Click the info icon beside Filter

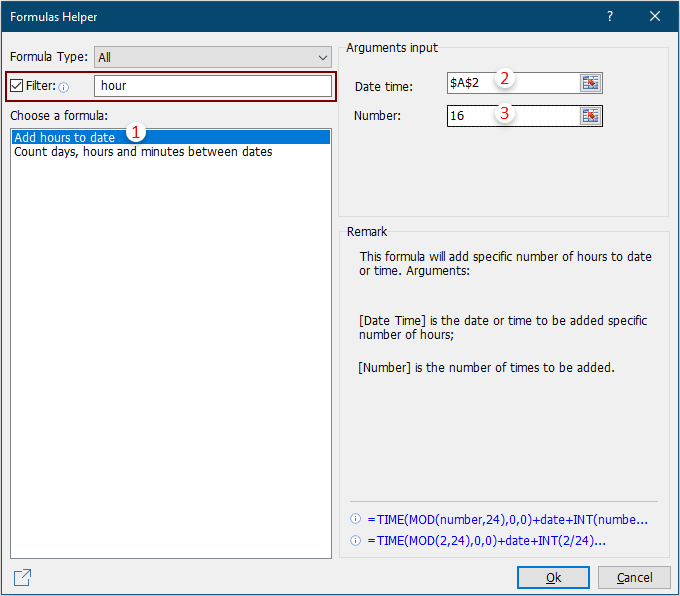[x=64, y=87]
